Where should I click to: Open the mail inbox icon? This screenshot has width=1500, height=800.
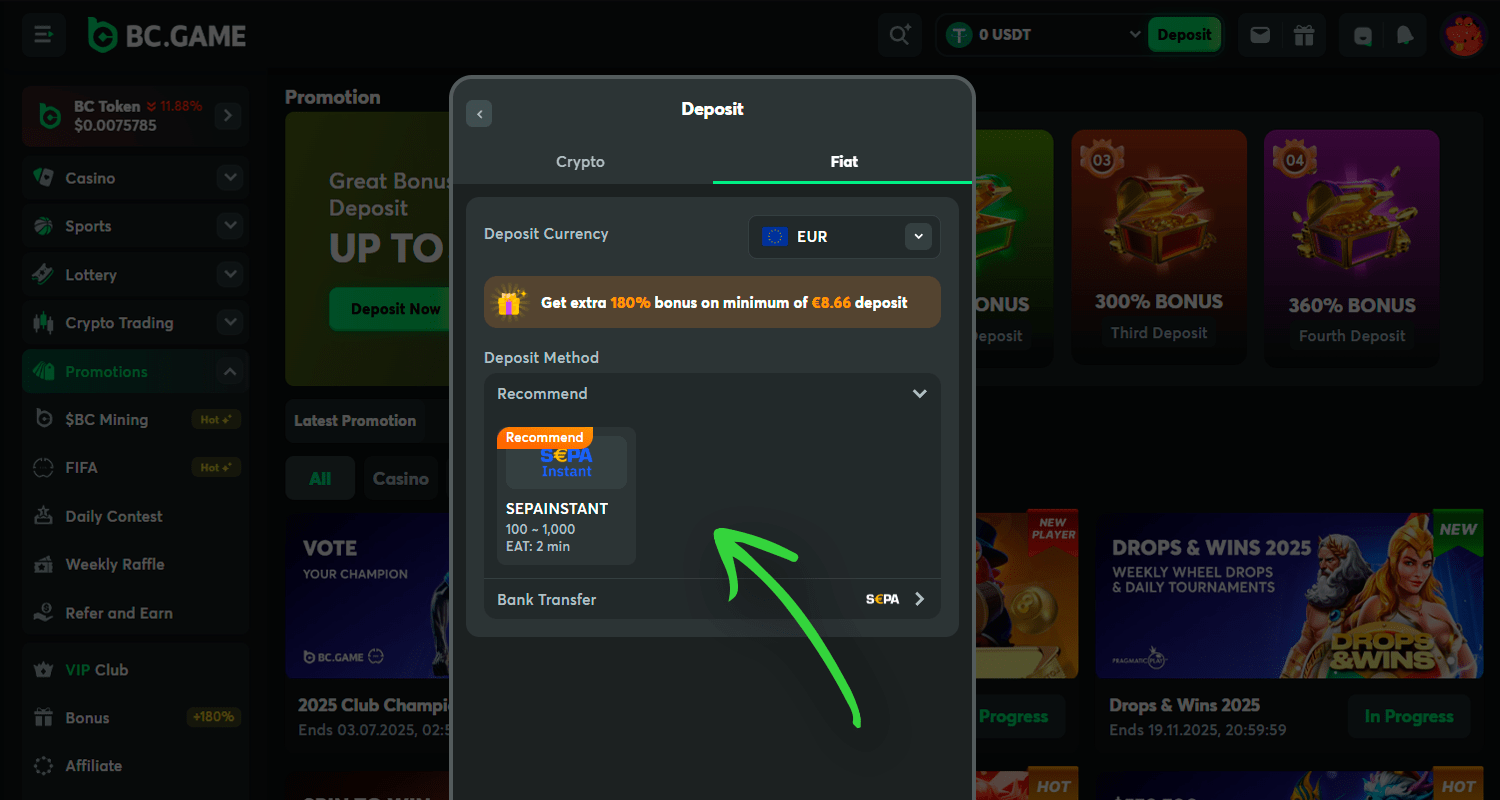[1260, 35]
